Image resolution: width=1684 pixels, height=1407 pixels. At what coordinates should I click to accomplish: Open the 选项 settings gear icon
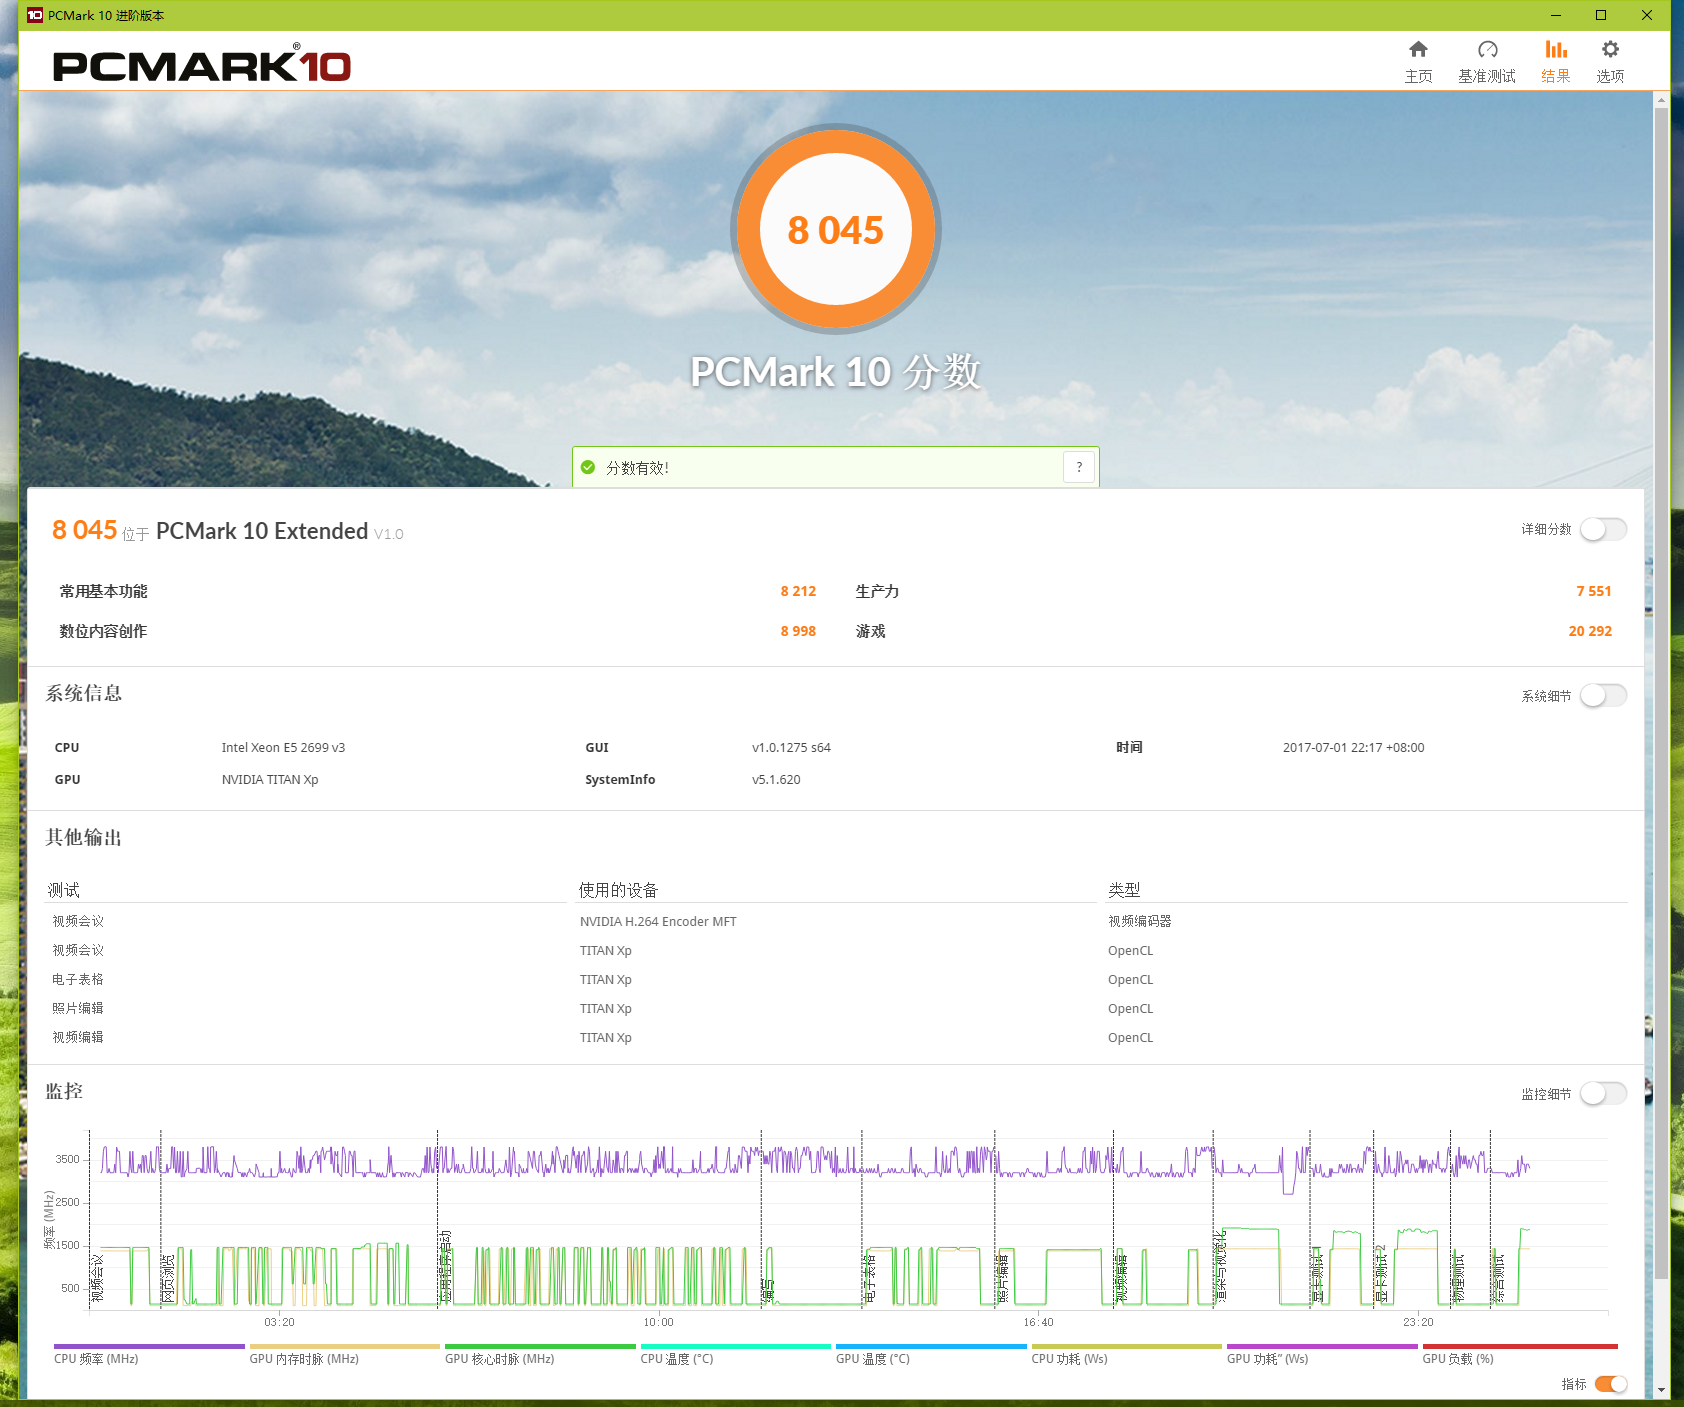pyautogui.click(x=1610, y=60)
